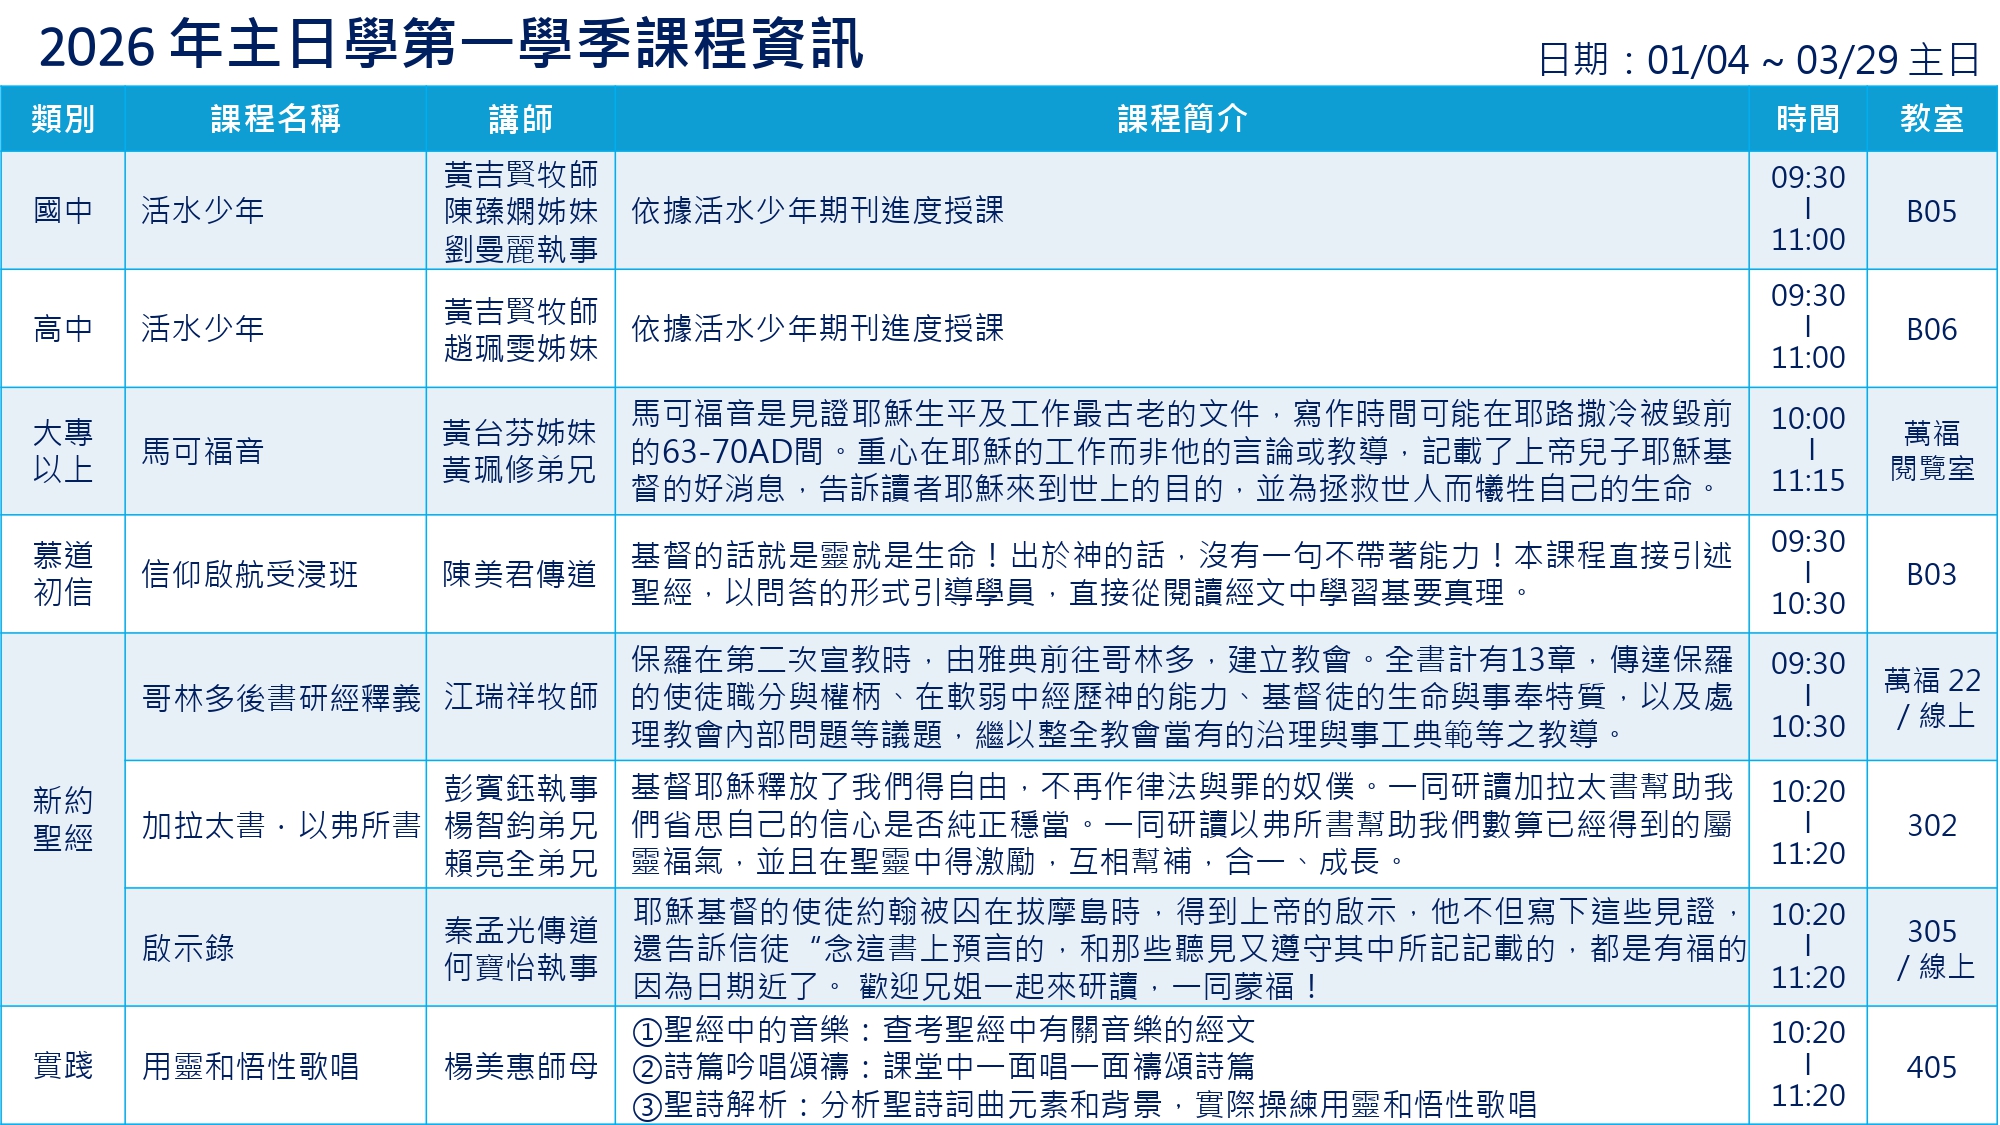Click the 哥林多後書研經釋義 course name
The width and height of the screenshot is (2000, 1125).
[x=281, y=697]
